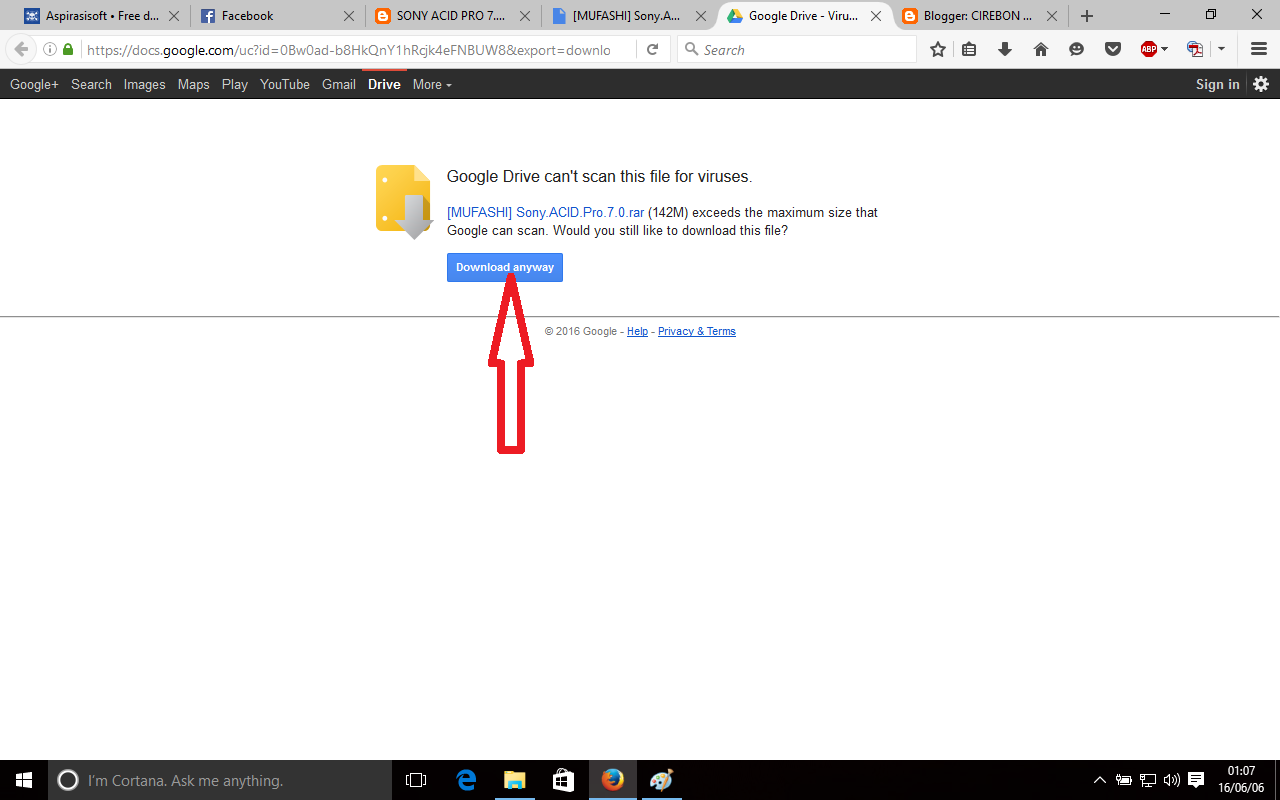The height and width of the screenshot is (800, 1280).
Task: Open Play in Google bar
Action: (235, 84)
